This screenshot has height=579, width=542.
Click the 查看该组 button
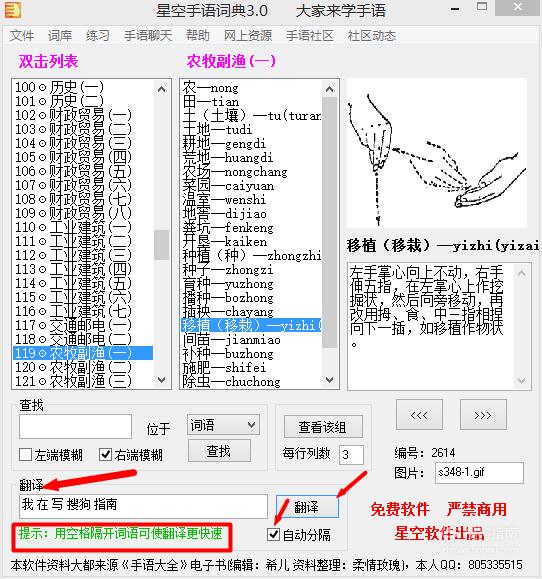coord(323,427)
